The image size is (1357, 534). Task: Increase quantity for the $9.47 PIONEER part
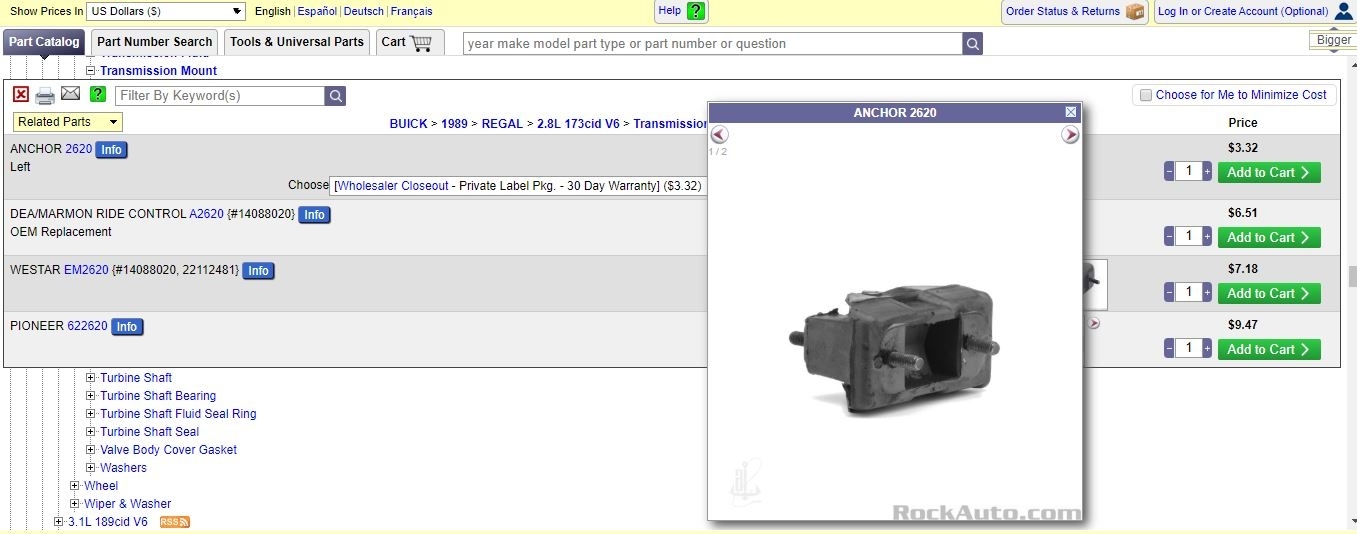pos(1207,349)
